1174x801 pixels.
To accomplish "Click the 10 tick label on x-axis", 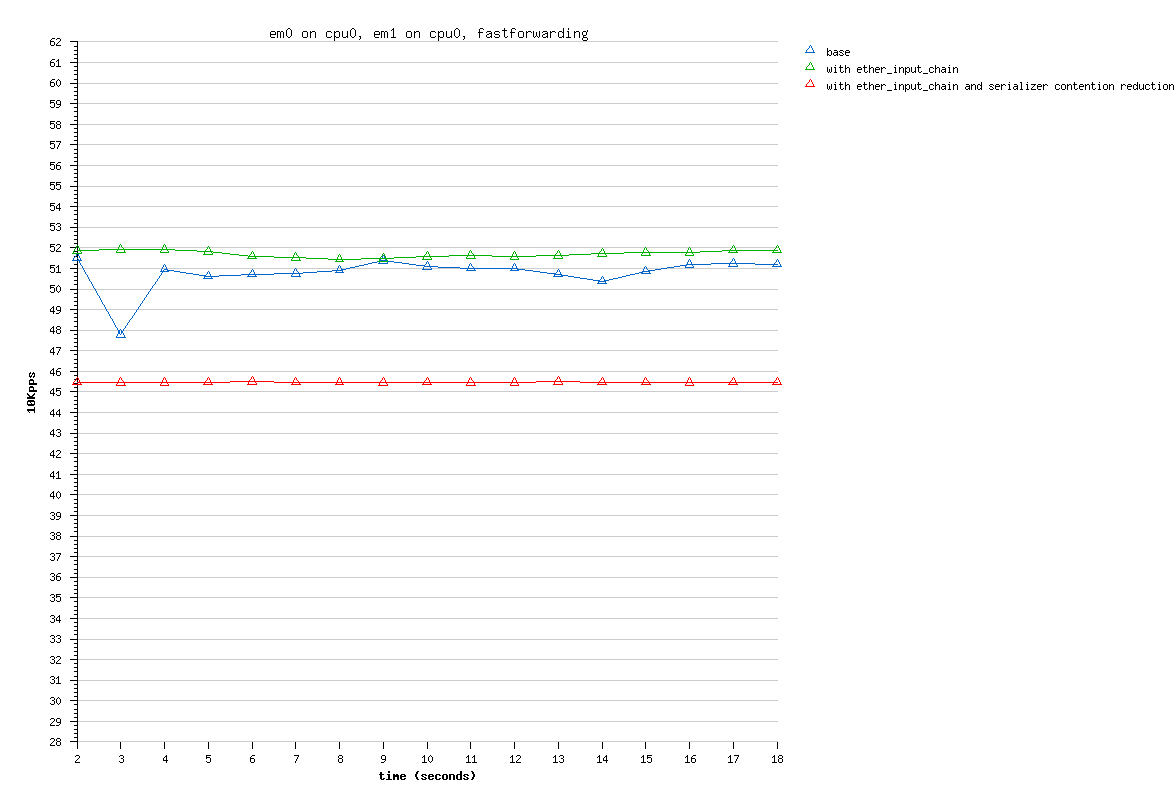I will (427, 760).
